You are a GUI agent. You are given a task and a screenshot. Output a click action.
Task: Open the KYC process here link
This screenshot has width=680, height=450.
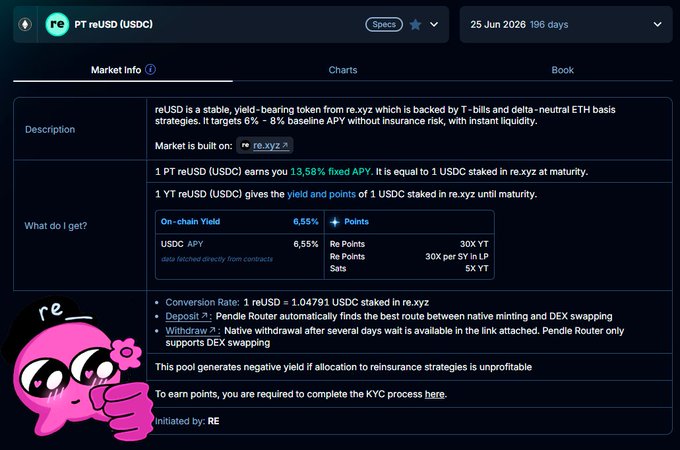coord(435,394)
